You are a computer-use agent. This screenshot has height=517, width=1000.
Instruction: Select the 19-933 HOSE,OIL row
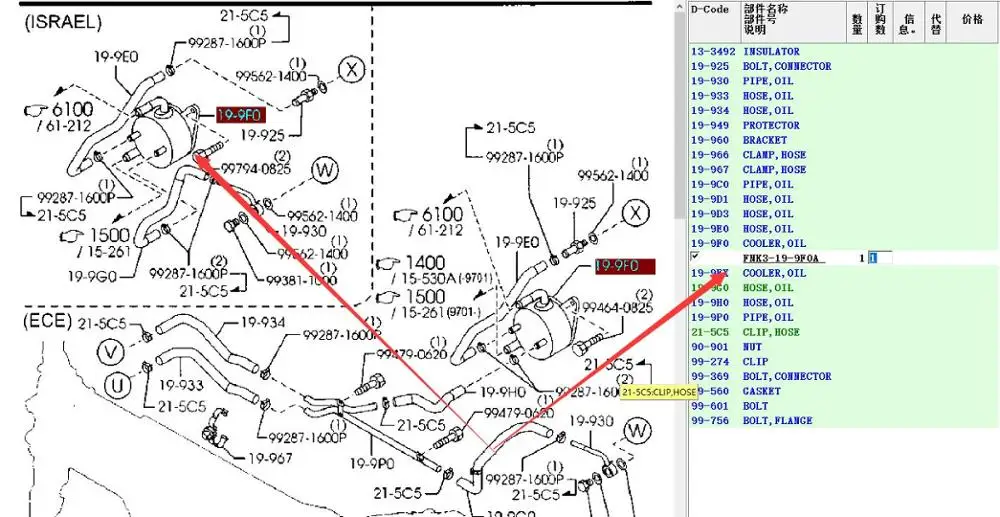(842, 96)
